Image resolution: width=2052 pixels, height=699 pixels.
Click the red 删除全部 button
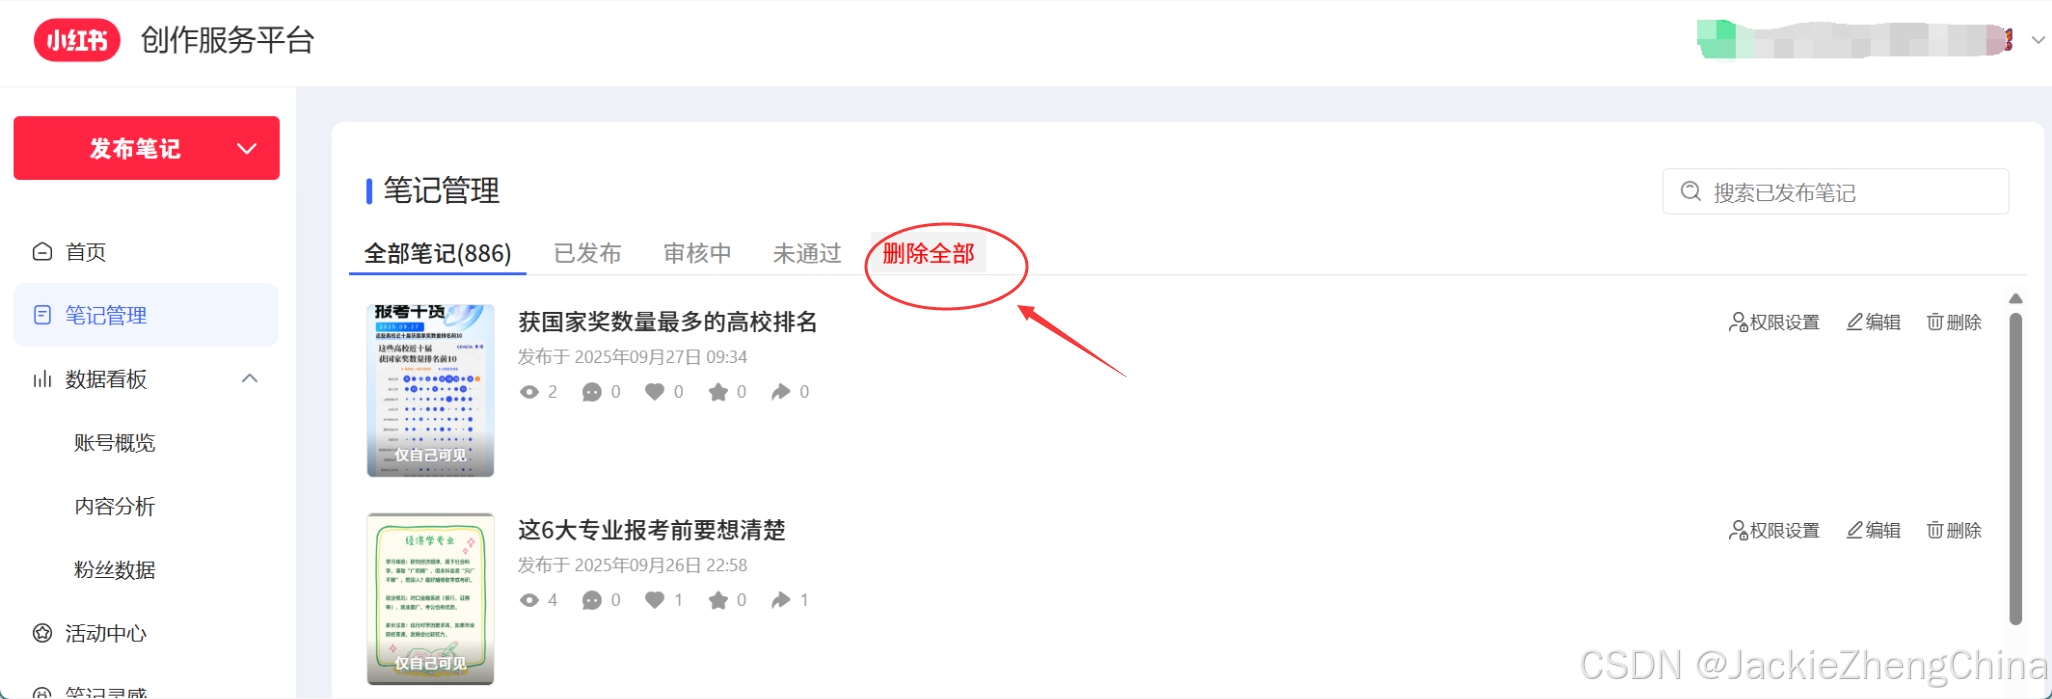click(928, 253)
